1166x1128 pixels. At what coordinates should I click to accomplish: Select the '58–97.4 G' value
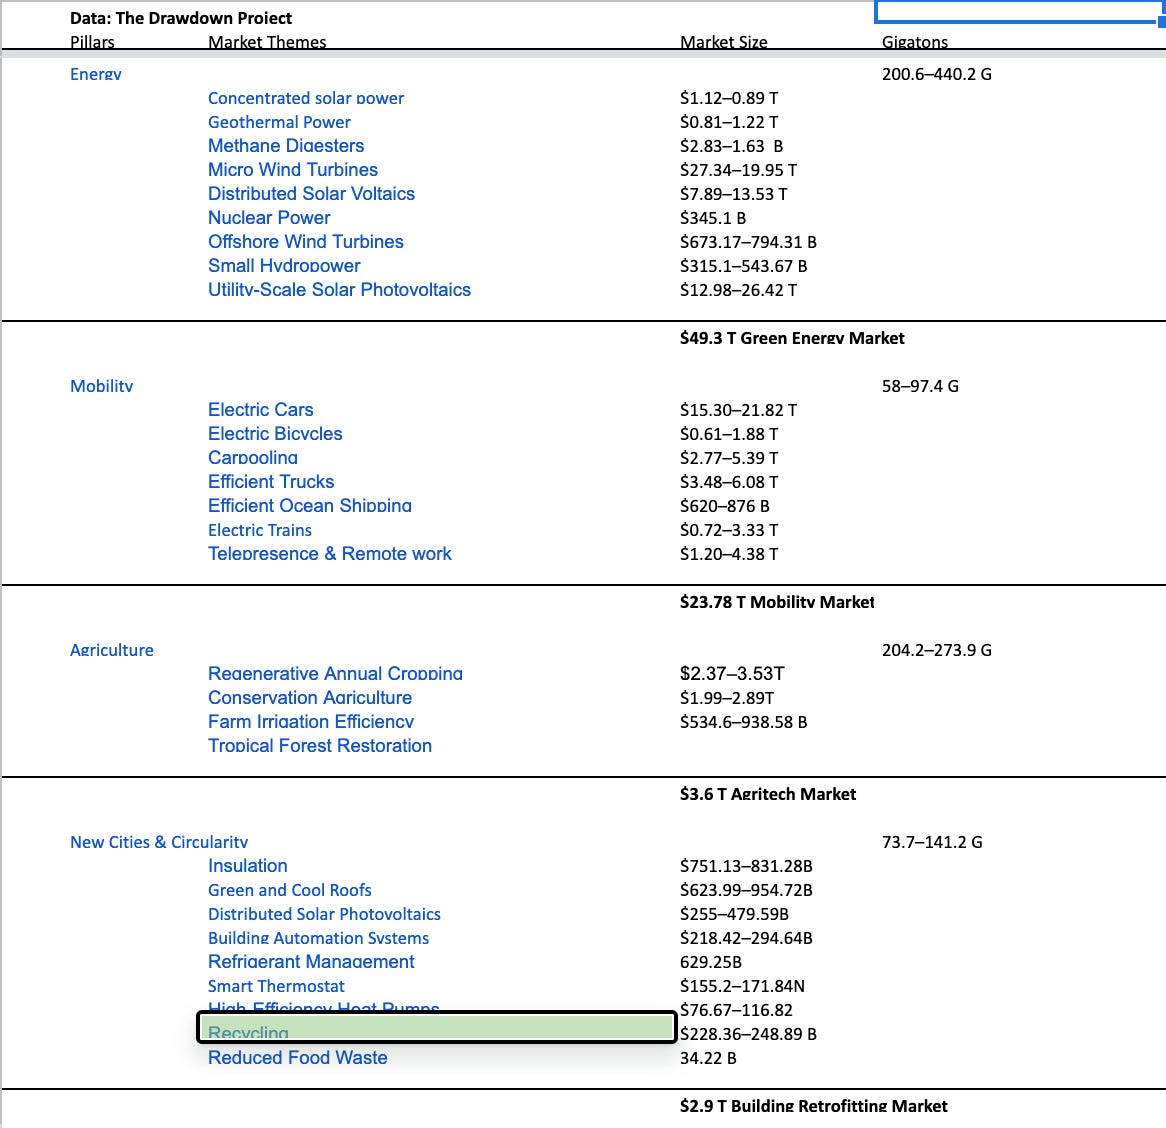[920, 386]
